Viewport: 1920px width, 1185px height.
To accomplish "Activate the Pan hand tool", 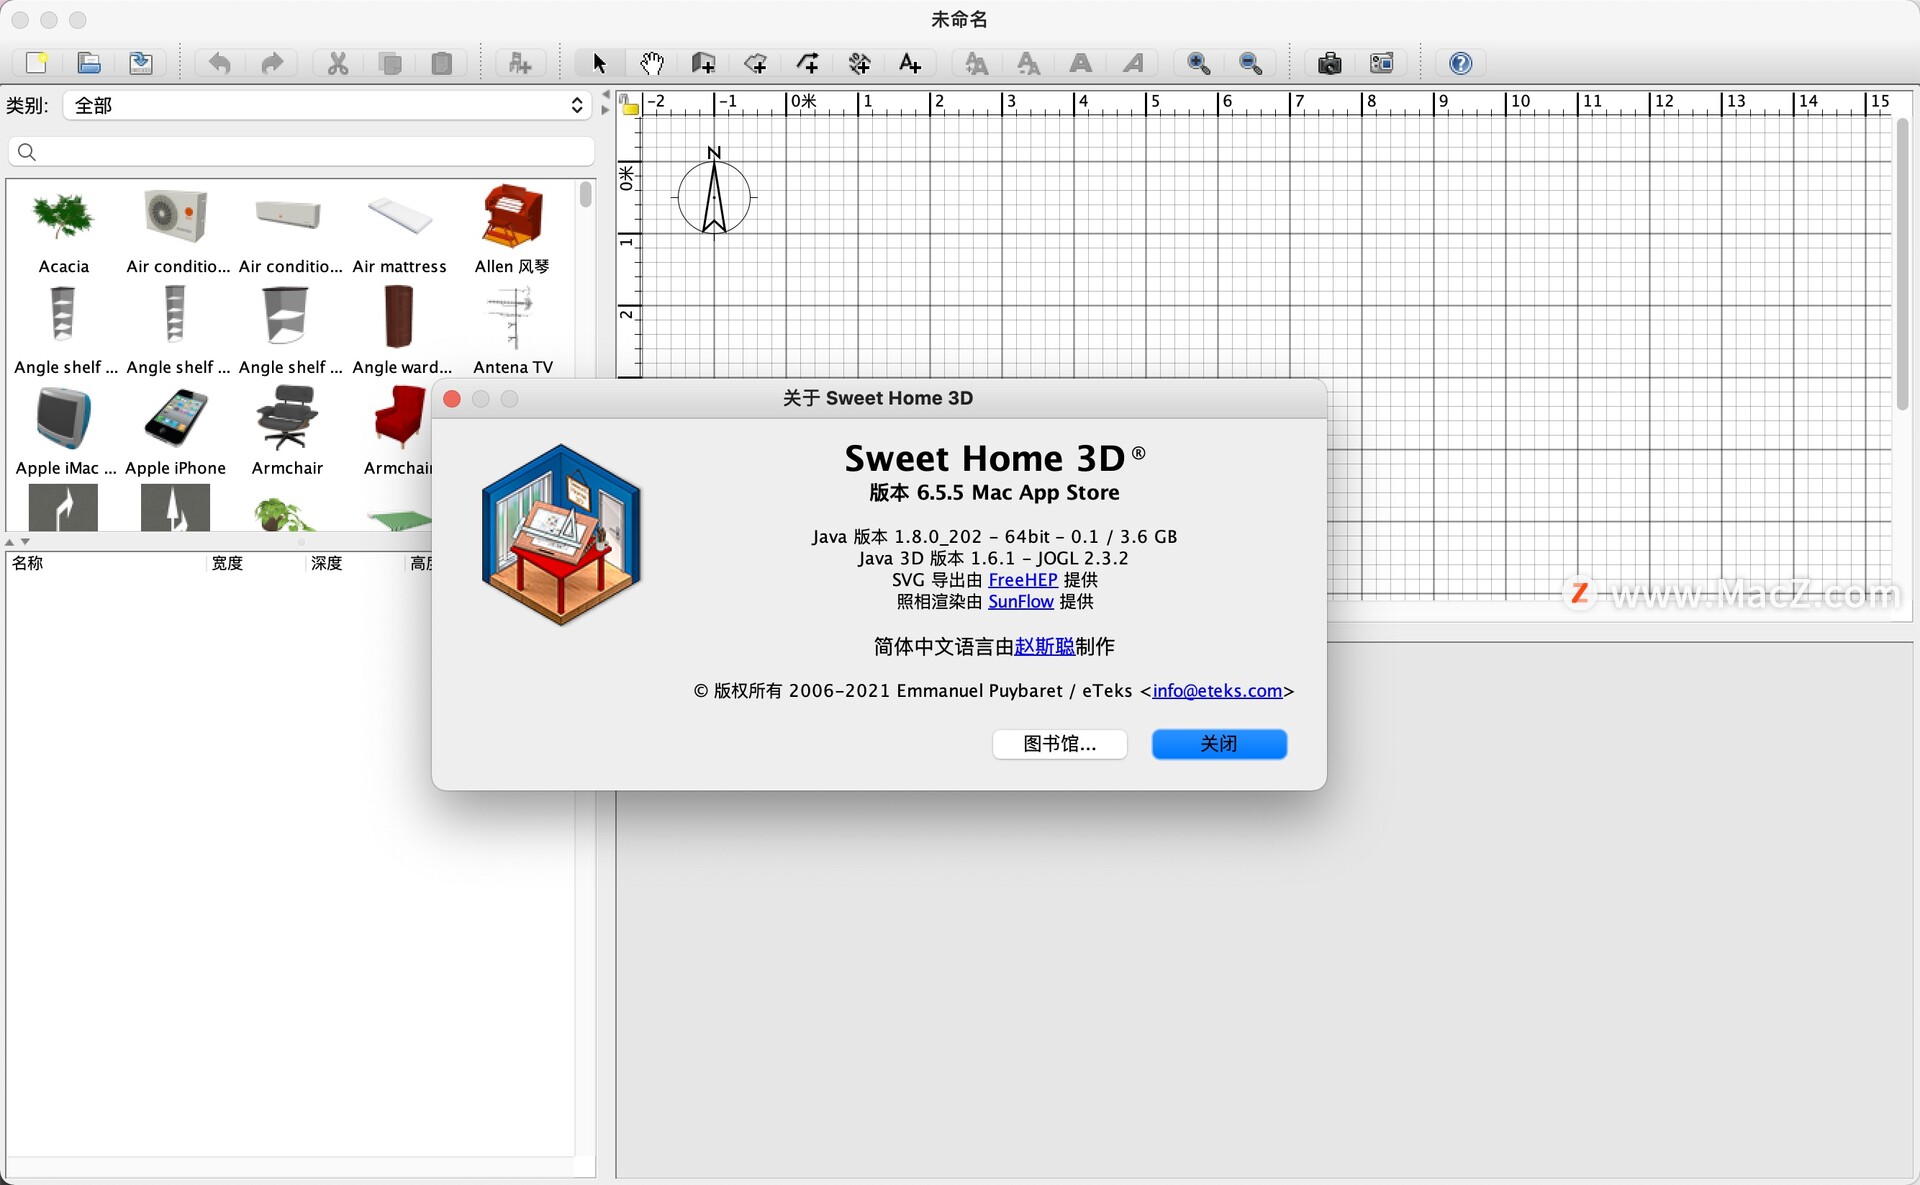I will [651, 63].
